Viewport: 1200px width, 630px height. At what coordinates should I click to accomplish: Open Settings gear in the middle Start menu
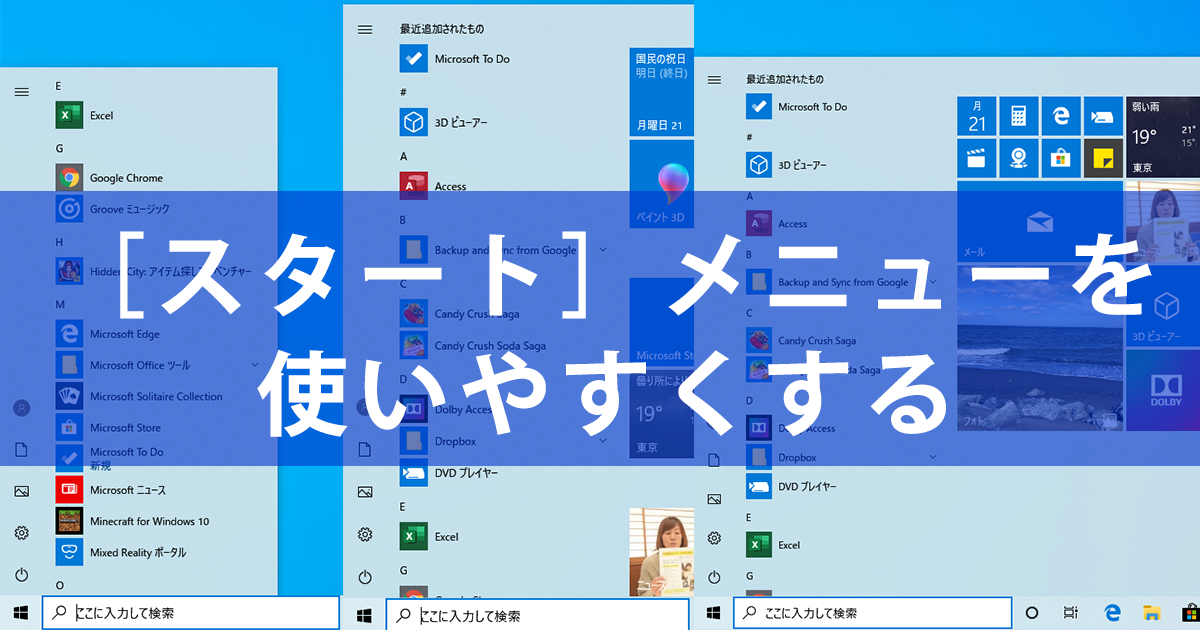[x=365, y=534]
